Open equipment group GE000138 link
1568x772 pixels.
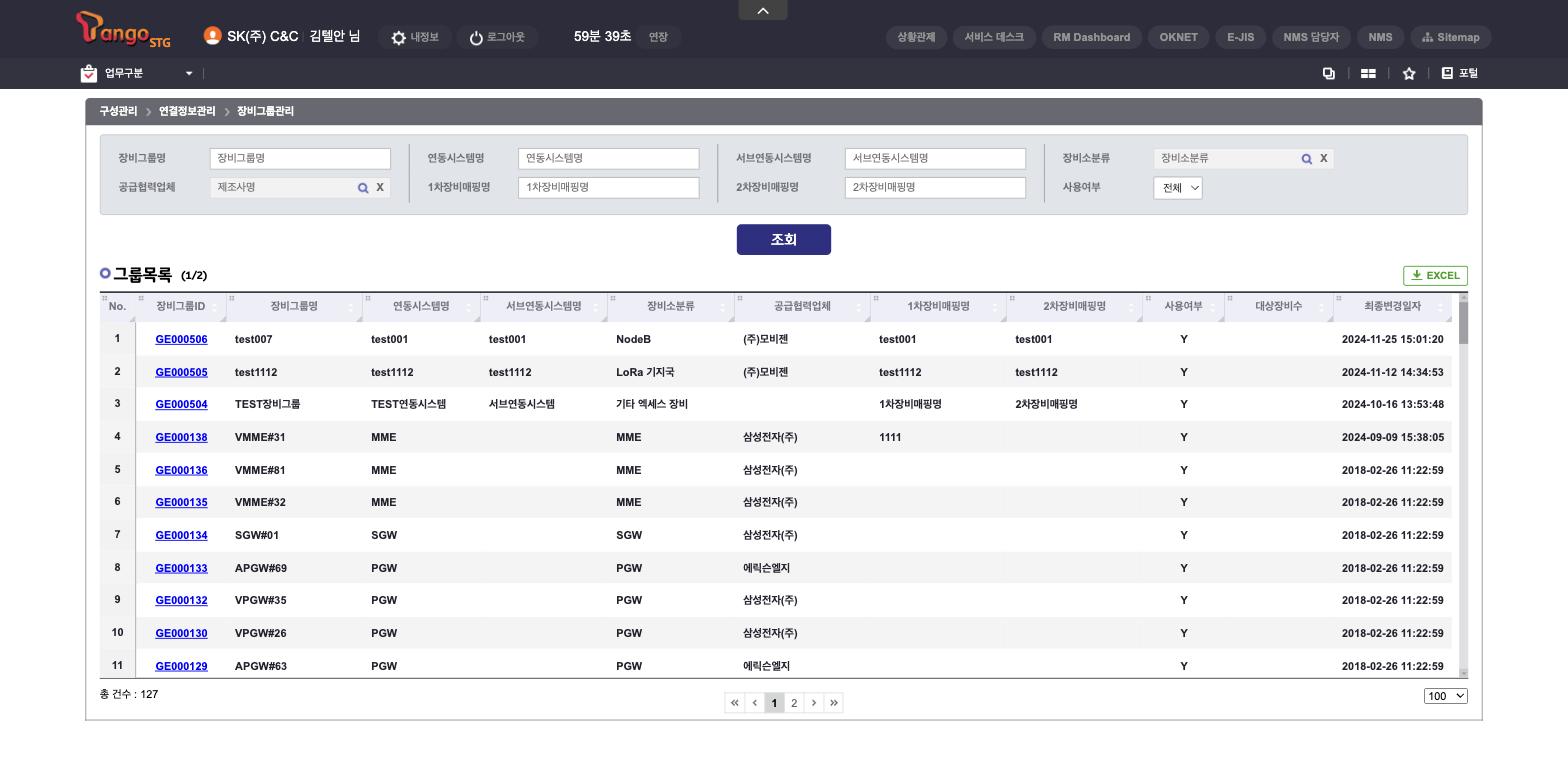coord(181,437)
